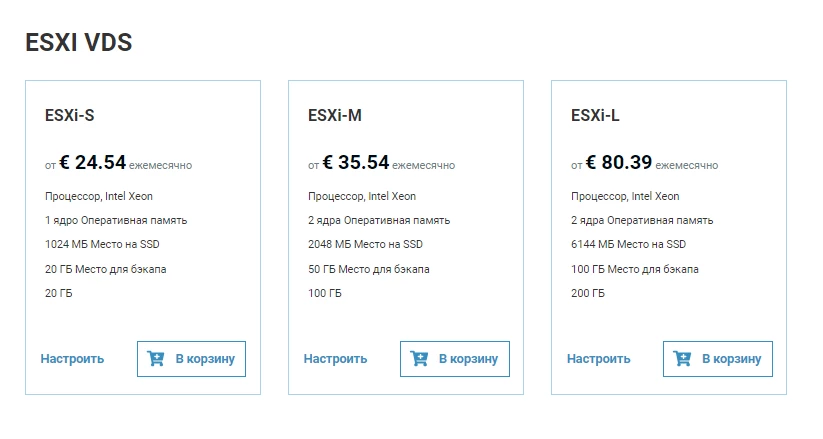Add ESXi-M to cart via В корзину label
This screenshot has width=823, height=439.
(x=468, y=359)
